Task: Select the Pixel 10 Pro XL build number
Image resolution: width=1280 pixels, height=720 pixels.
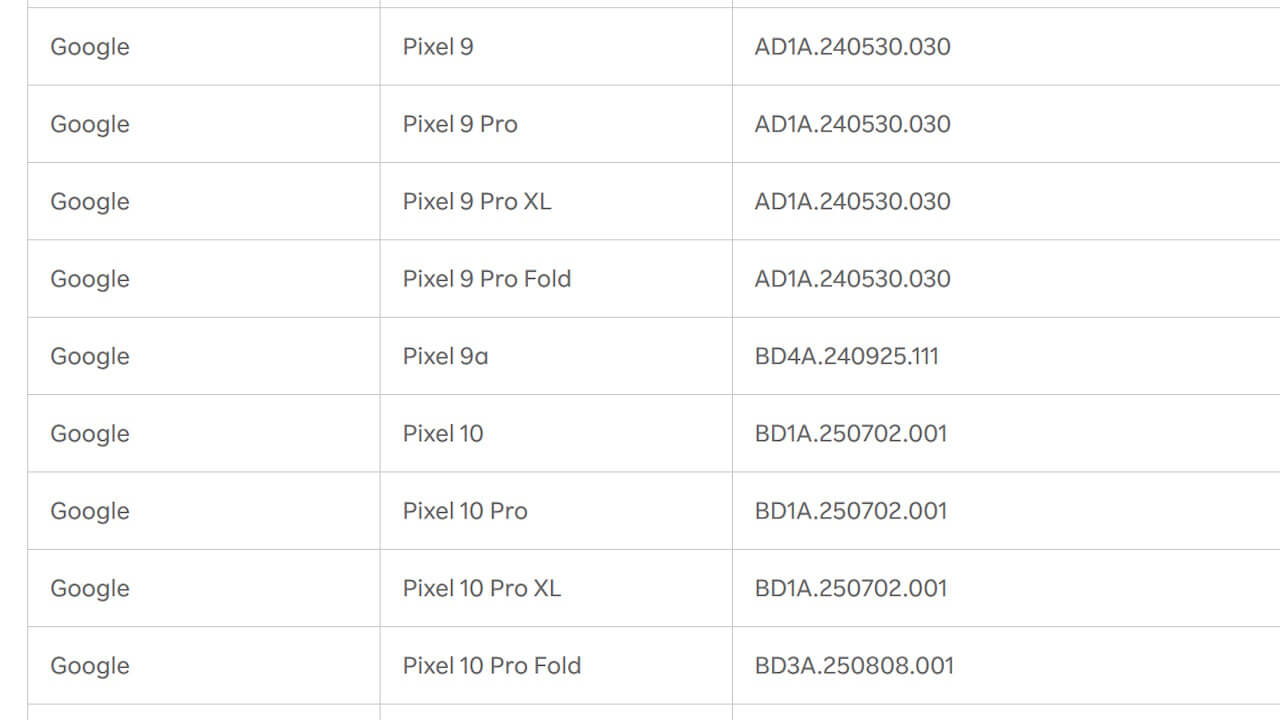Action: [851, 588]
